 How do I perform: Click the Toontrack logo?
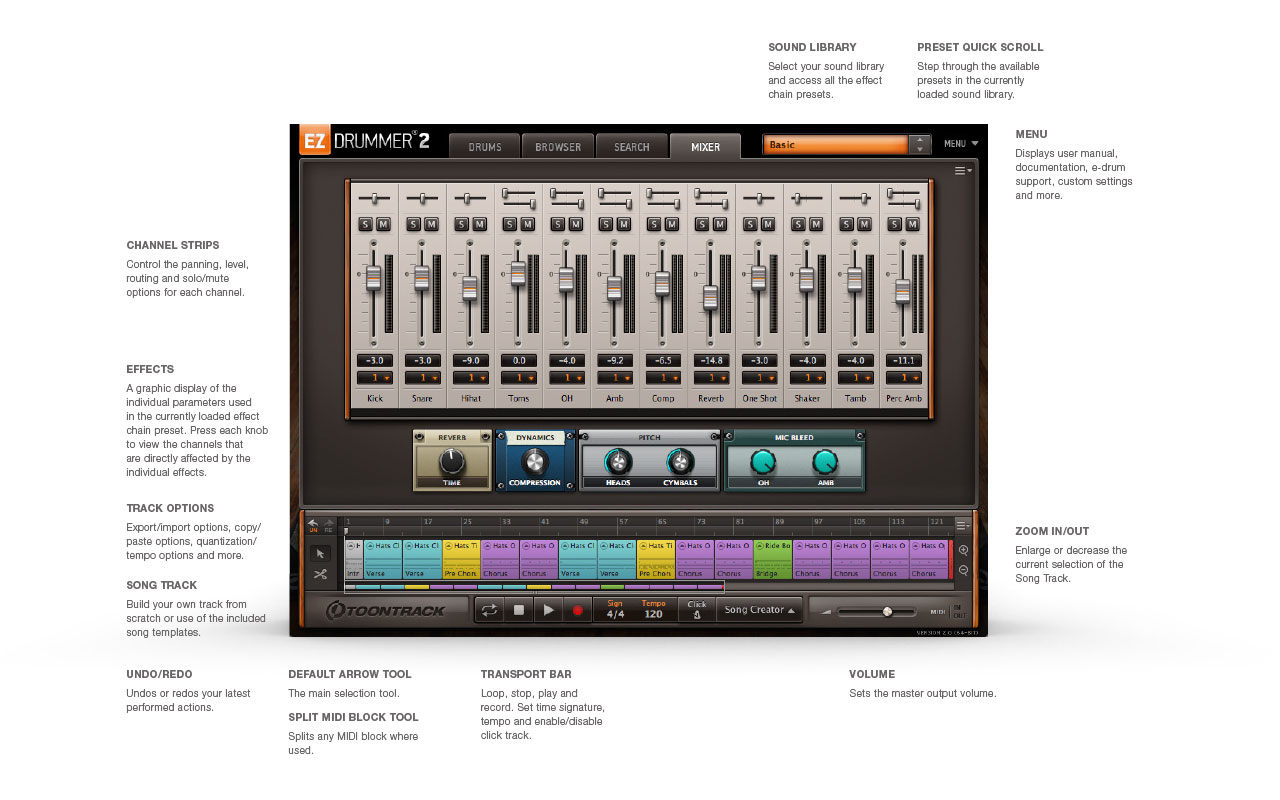pyautogui.click(x=386, y=610)
